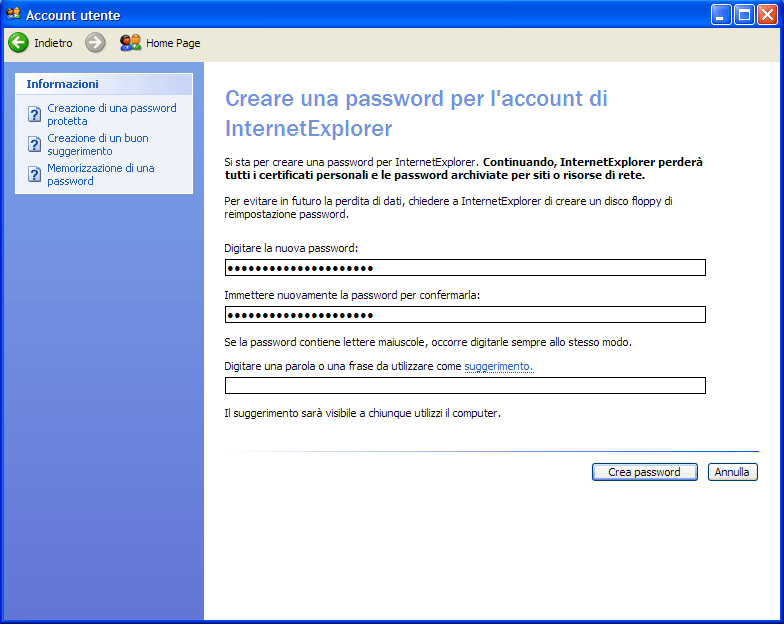The width and height of the screenshot is (784, 624).
Task: Focus the Digitare la nuova password field
Action: 465,268
